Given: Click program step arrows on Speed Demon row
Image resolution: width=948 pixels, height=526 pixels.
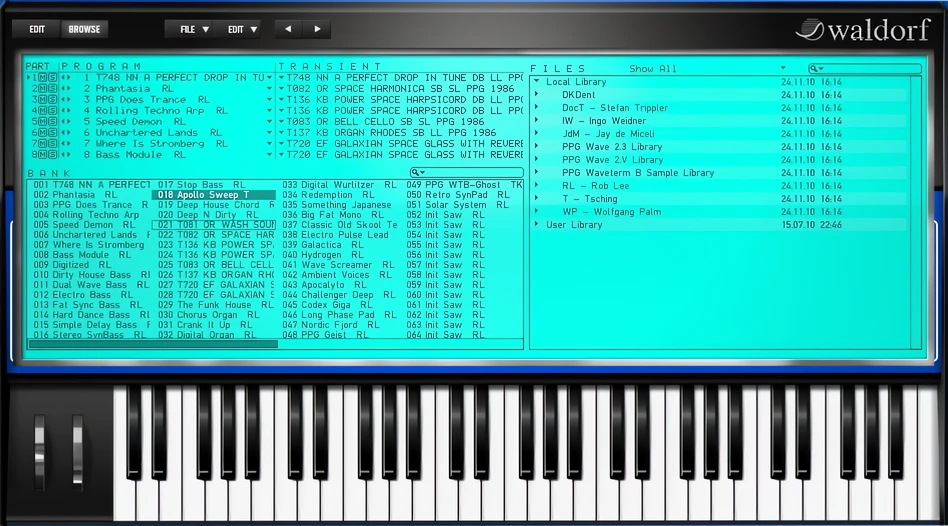Looking at the screenshot, I should [65, 122].
